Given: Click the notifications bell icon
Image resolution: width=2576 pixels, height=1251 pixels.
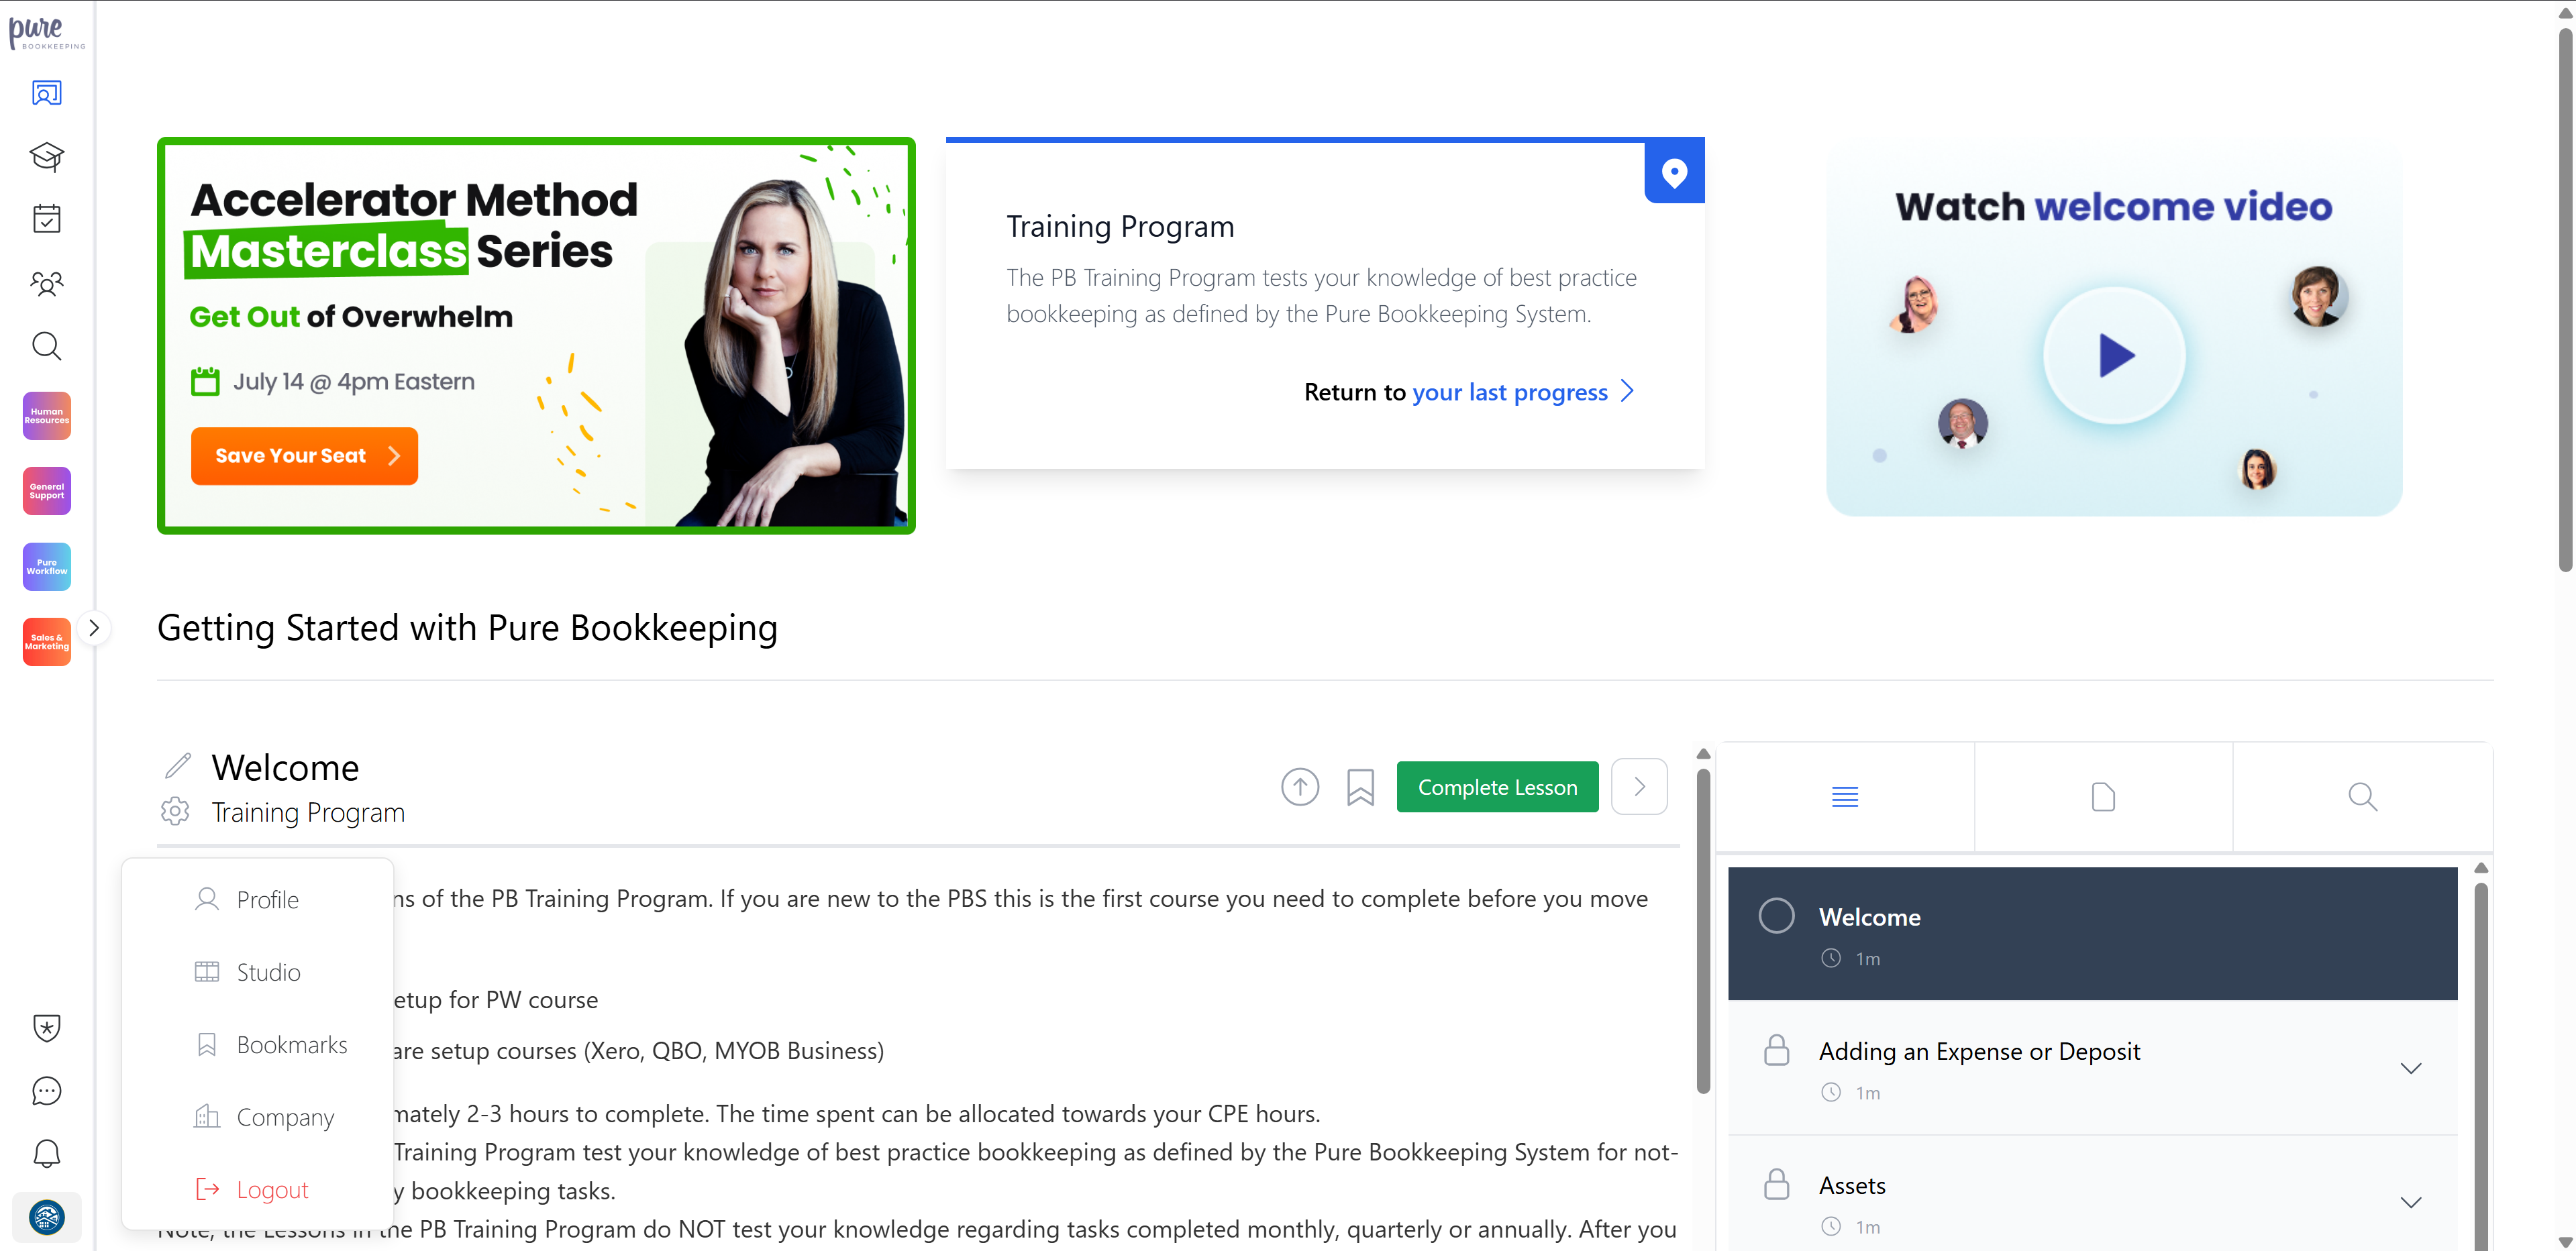Looking at the screenshot, I should (46, 1153).
